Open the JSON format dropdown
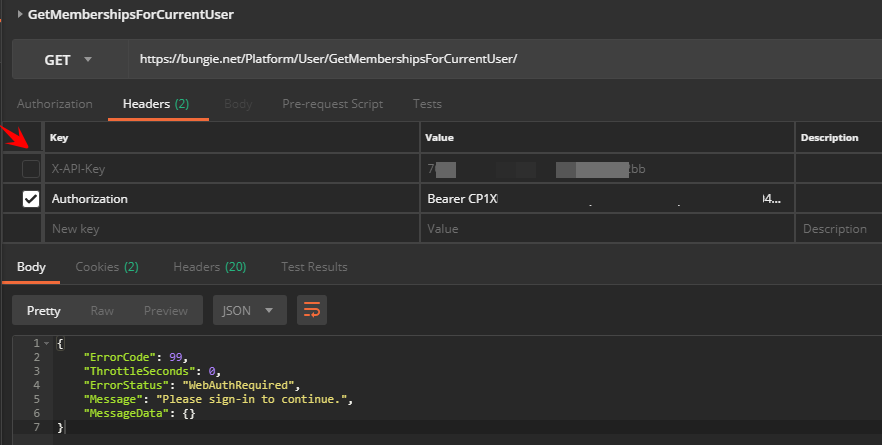Viewport: 882px width, 445px height. coord(250,311)
